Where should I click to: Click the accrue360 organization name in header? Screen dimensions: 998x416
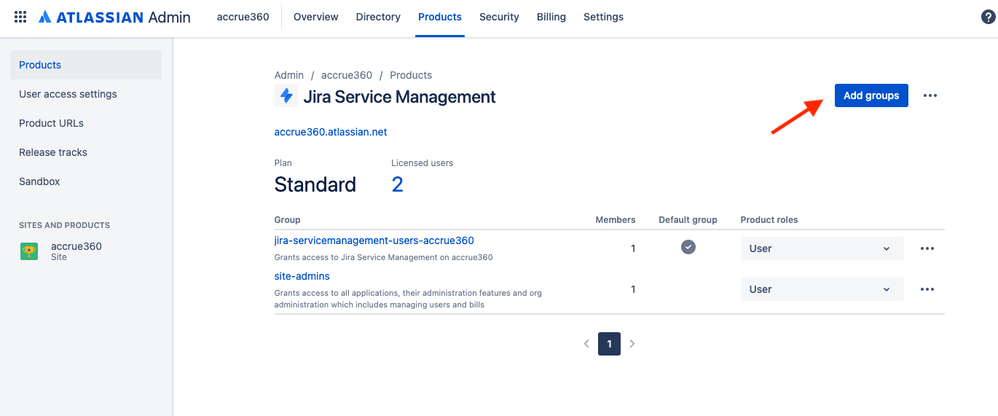tap(242, 17)
